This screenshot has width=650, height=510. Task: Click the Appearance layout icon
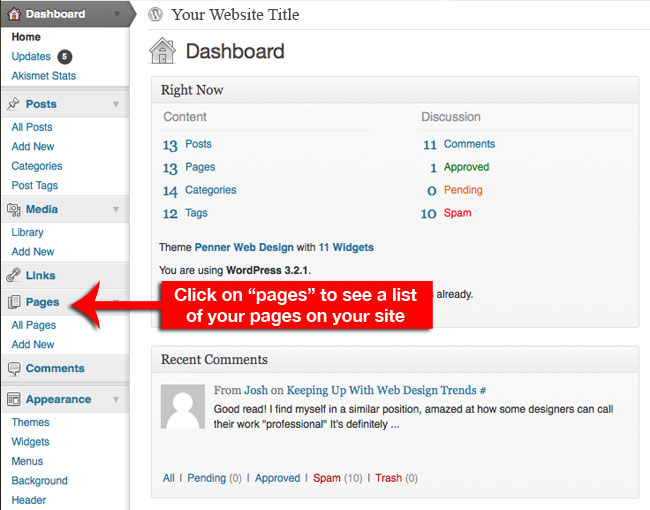pyautogui.click(x=14, y=399)
